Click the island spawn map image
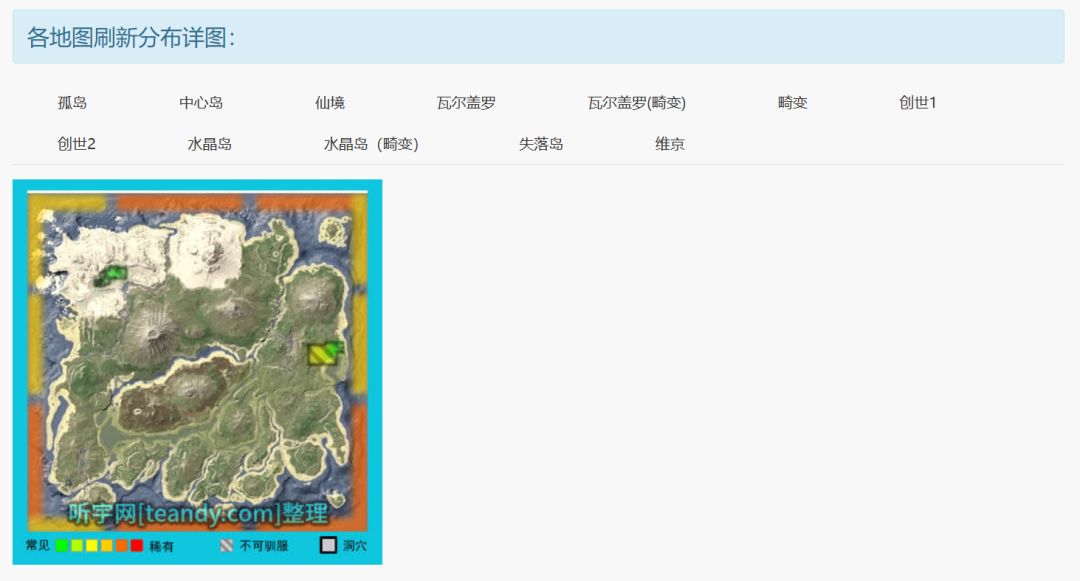This screenshot has width=1080, height=581. click(198, 372)
